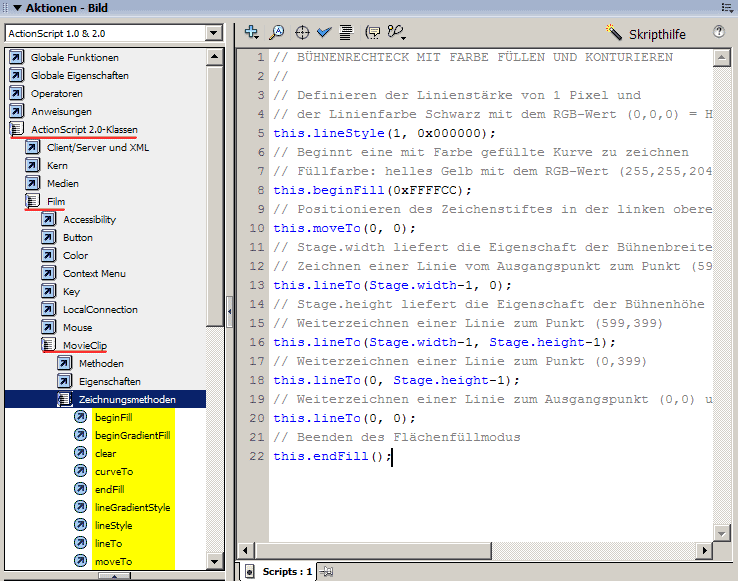
Task: Expand the Methoden folder
Action: pos(64,363)
